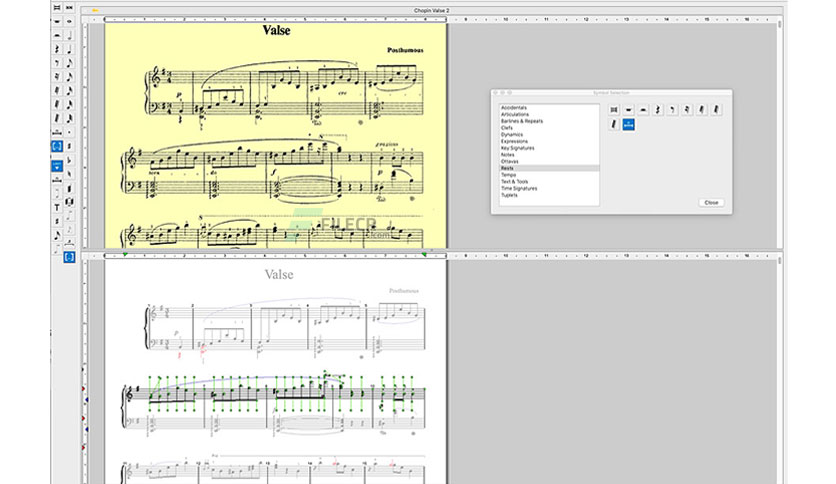Pick the sixteenth rest in the left toolbar
The height and width of the screenshot is (484, 836).
[57, 77]
